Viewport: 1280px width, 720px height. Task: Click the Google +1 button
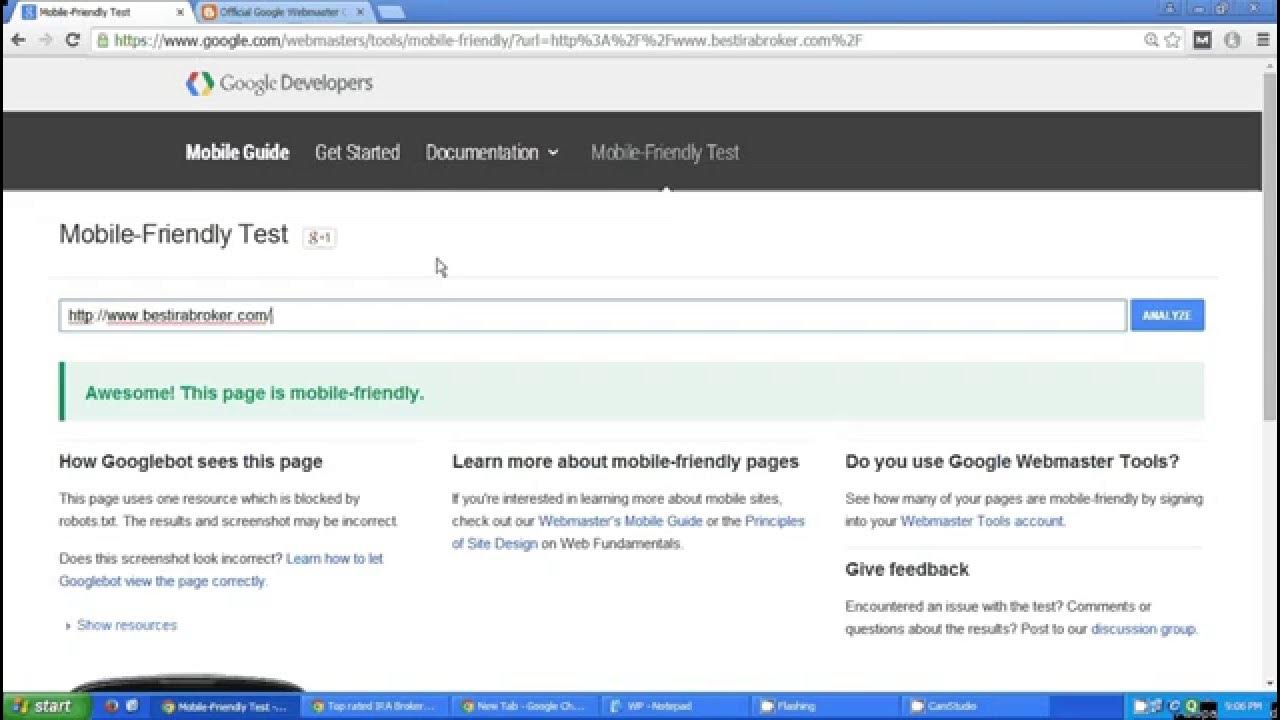point(320,238)
